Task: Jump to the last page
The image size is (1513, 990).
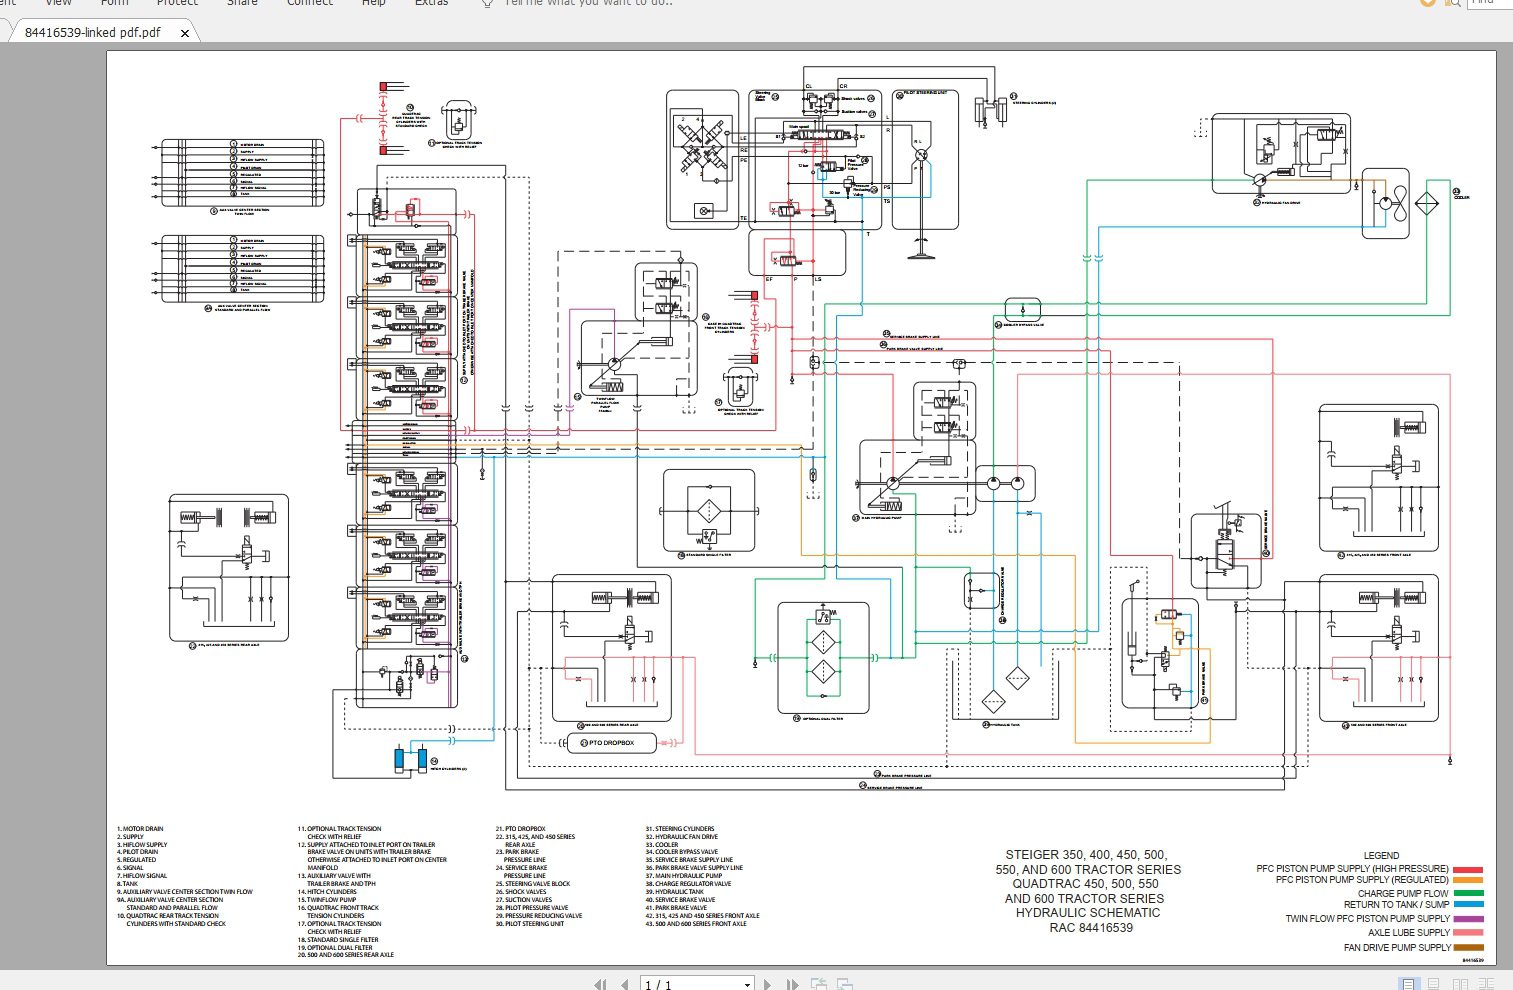Action: (792, 984)
